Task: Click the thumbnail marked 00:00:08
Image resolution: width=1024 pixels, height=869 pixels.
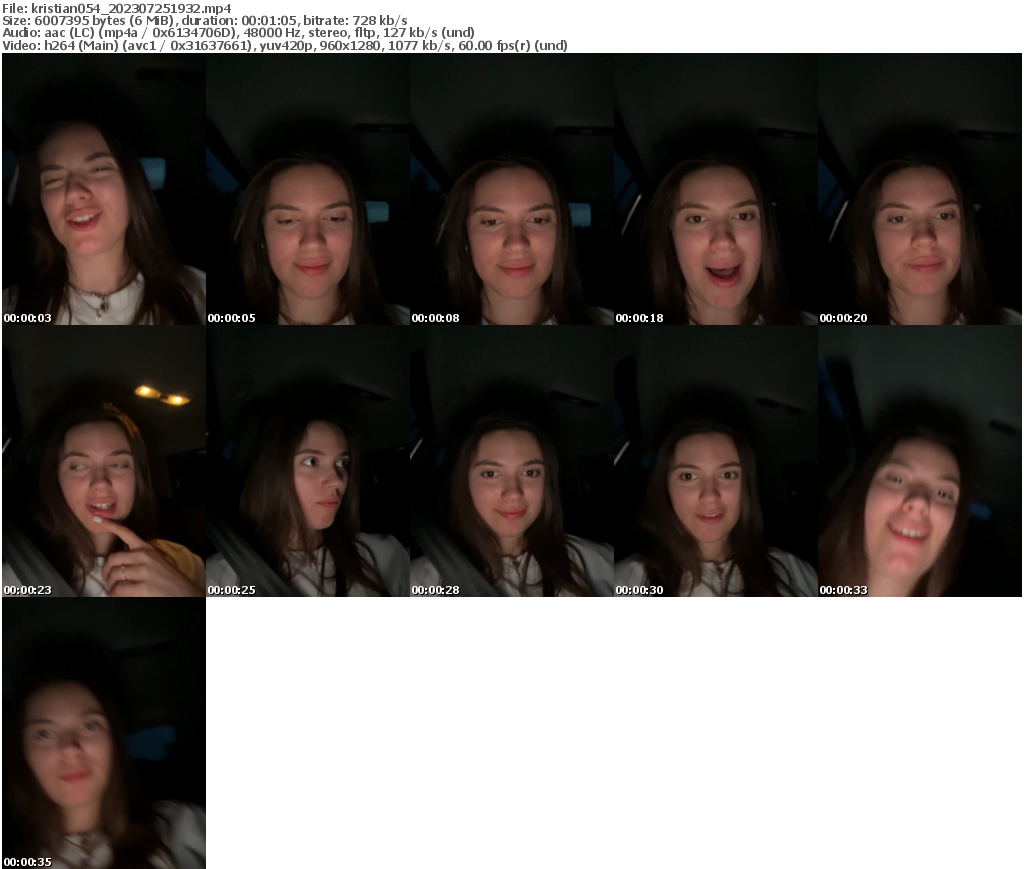Action: 511,189
